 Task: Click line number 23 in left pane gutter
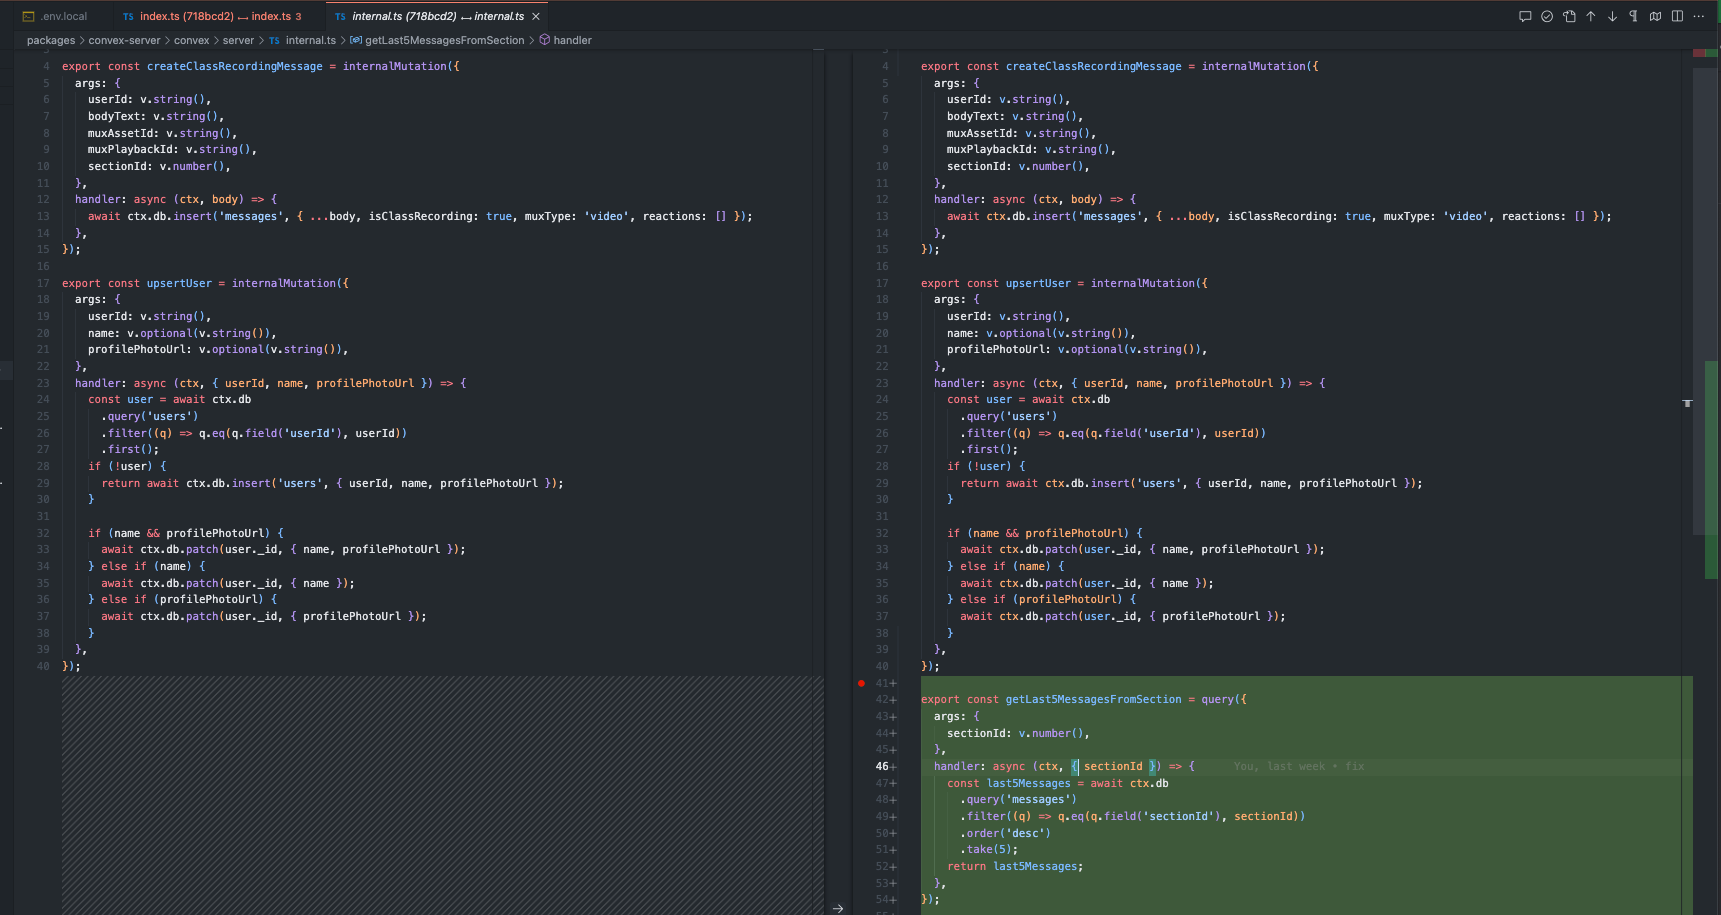point(43,383)
